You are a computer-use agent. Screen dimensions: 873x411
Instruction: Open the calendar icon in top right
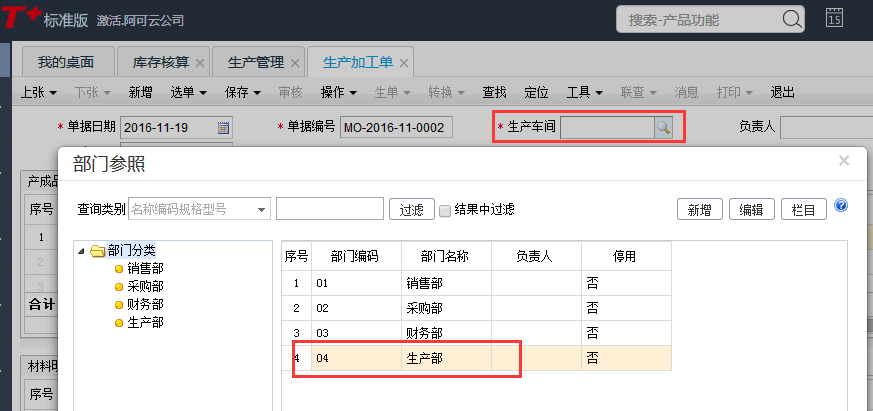point(834,18)
